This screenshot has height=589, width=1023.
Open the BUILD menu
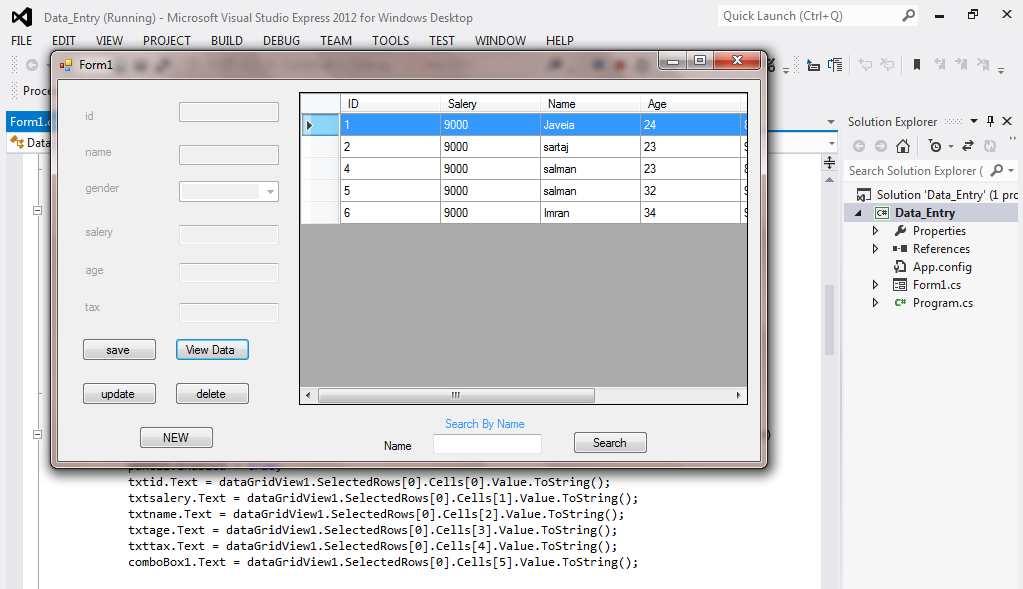coord(226,40)
